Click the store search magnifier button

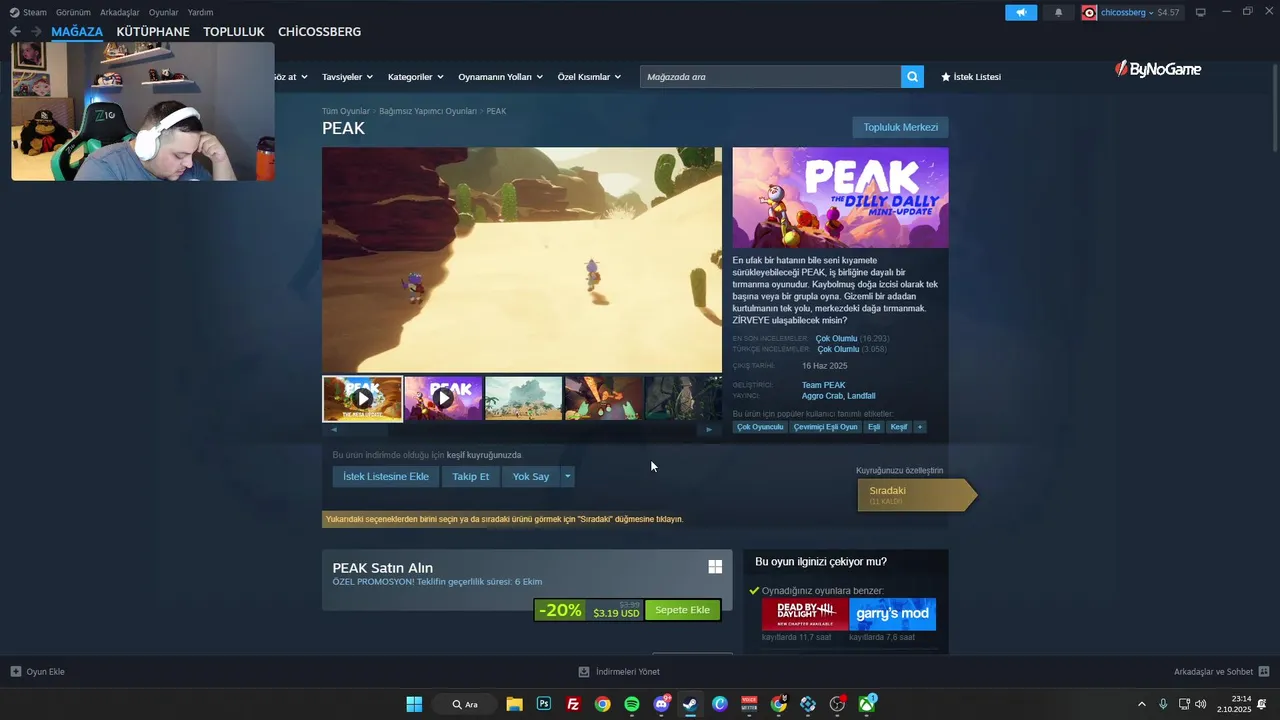click(912, 77)
